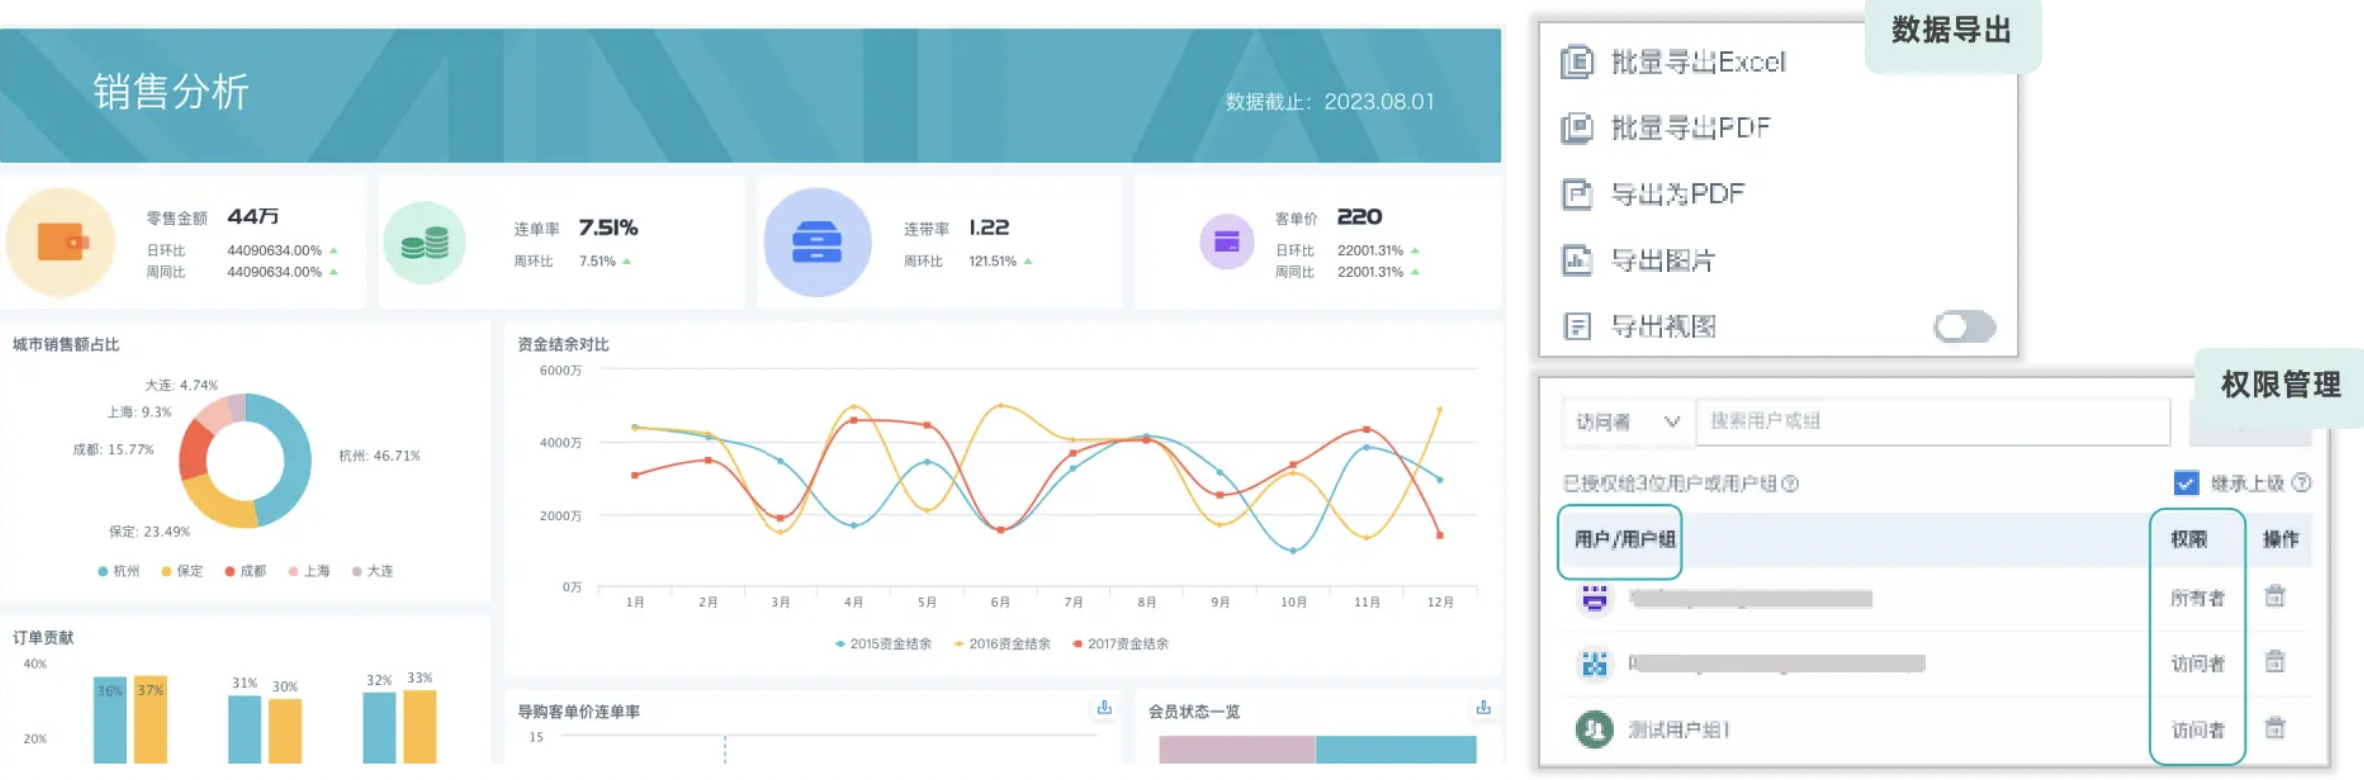
Task: Toggle 上海 legend in city sales donut
Action: [309, 571]
